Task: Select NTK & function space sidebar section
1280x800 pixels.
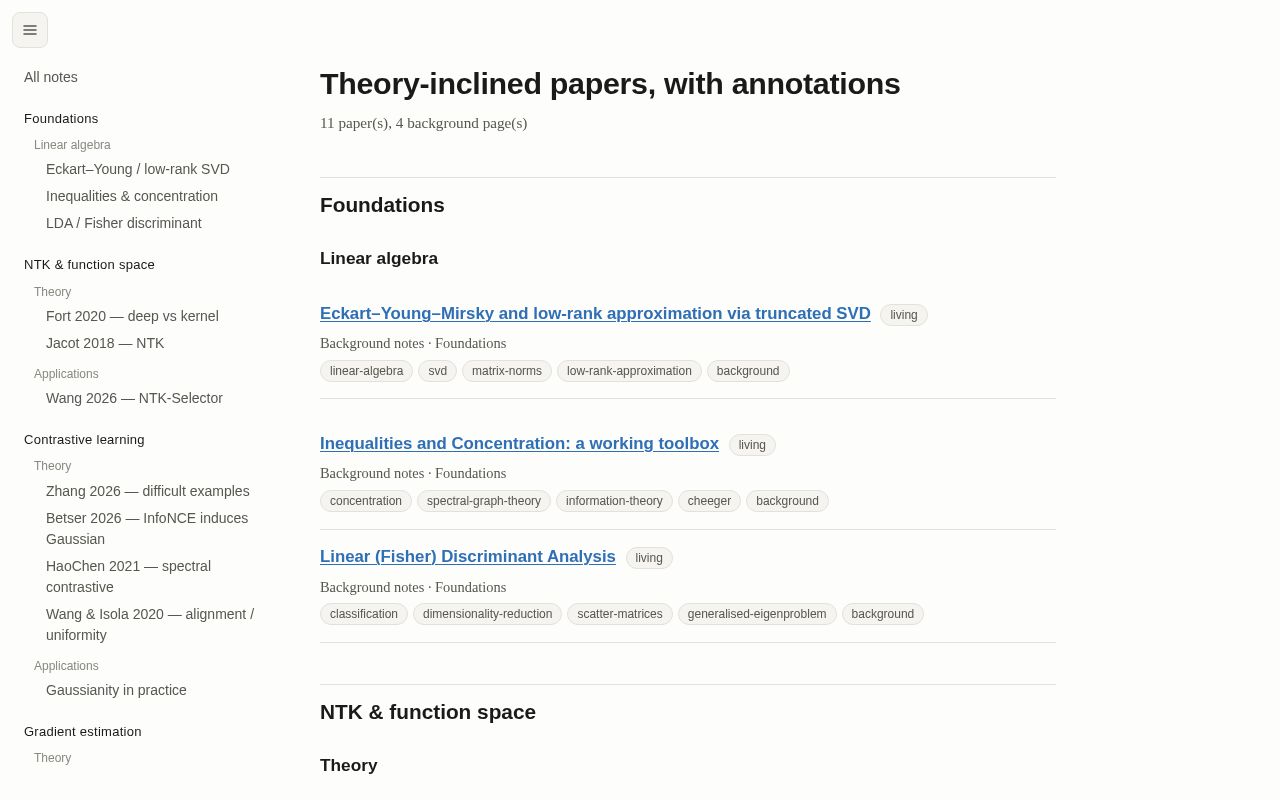Action: [x=89, y=265]
